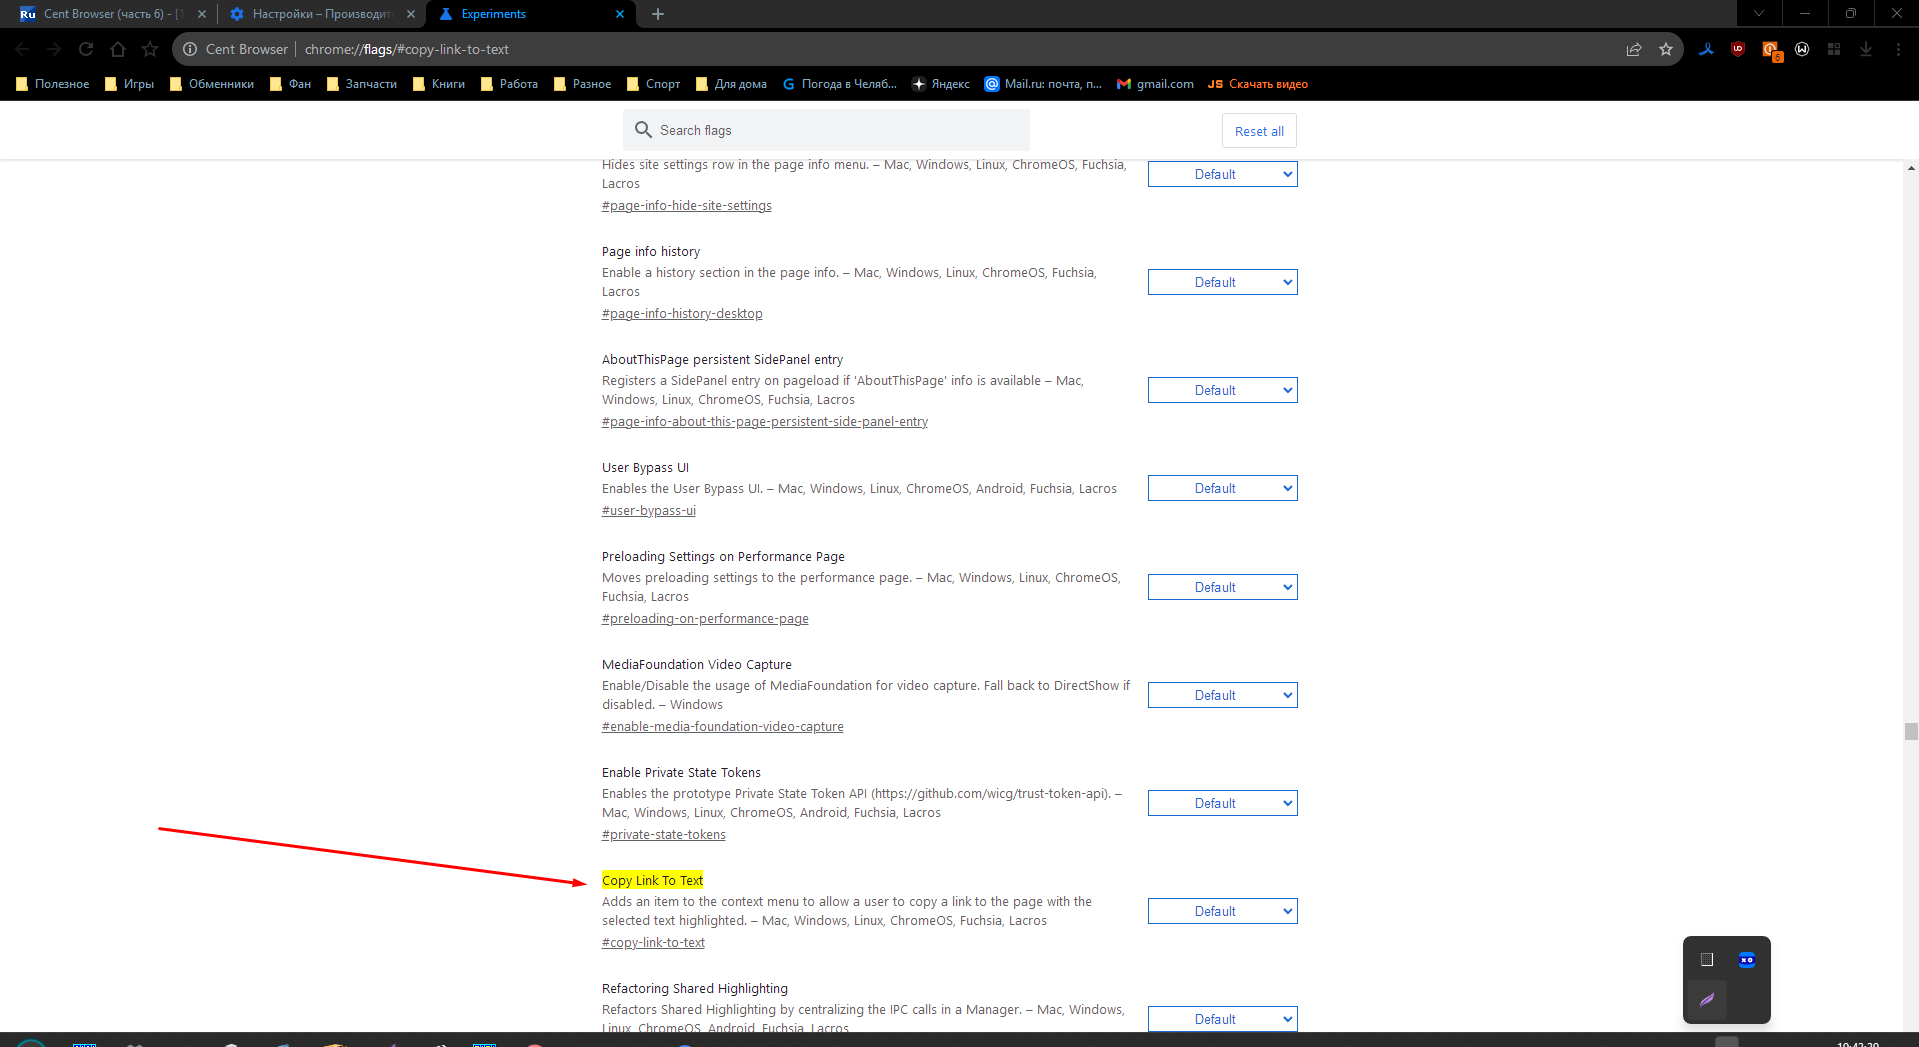Click the blue XO icon in floating panel
This screenshot has width=1919, height=1047.
click(x=1747, y=960)
